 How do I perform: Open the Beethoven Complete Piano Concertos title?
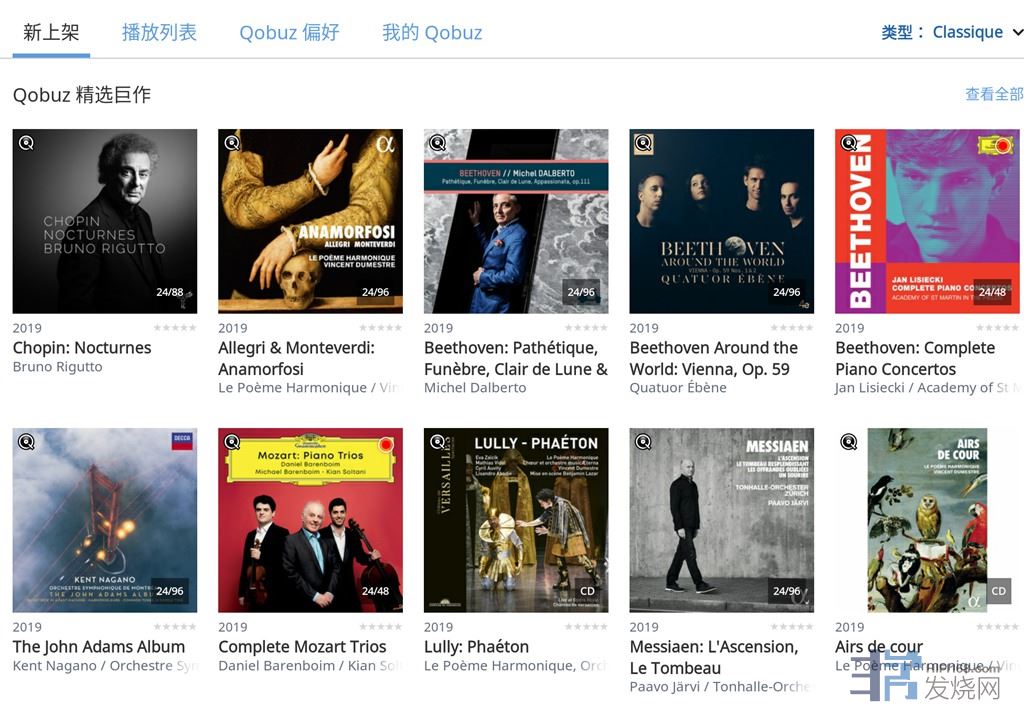[x=915, y=358]
